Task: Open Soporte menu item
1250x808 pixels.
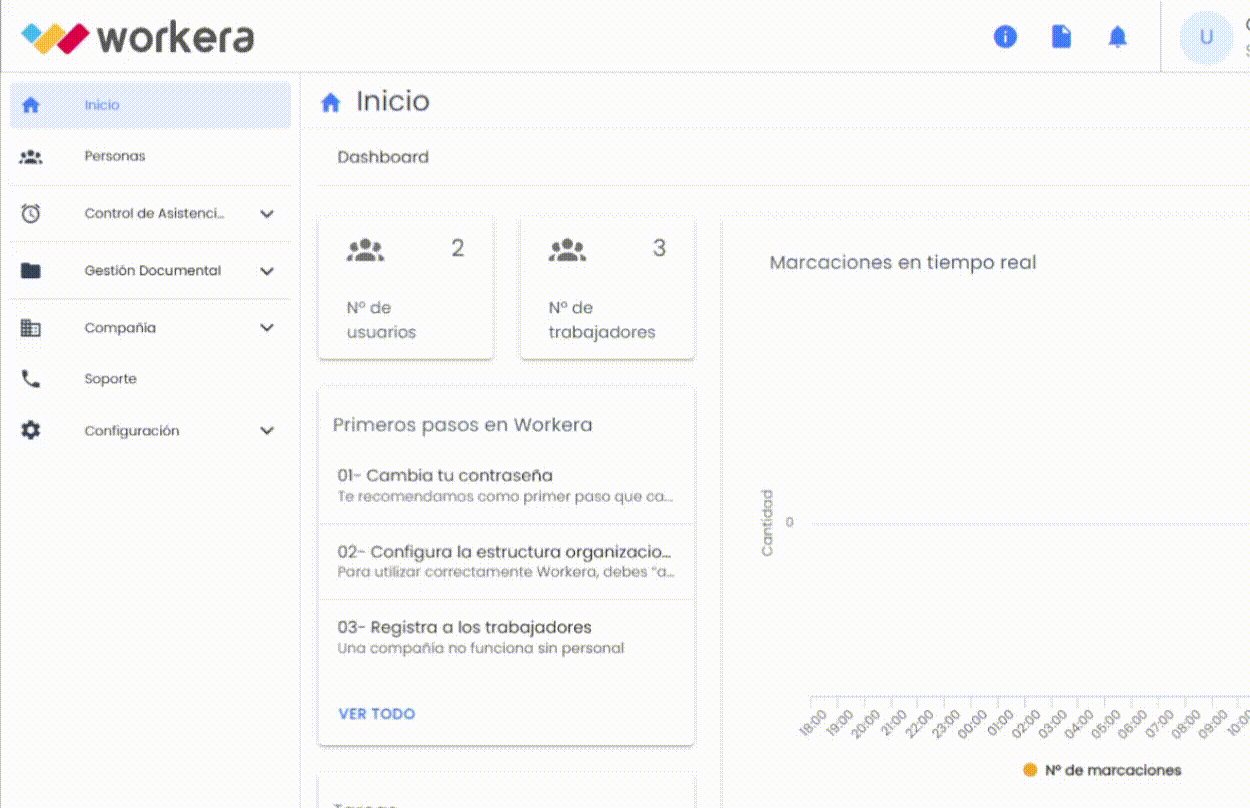Action: pyautogui.click(x=150, y=379)
